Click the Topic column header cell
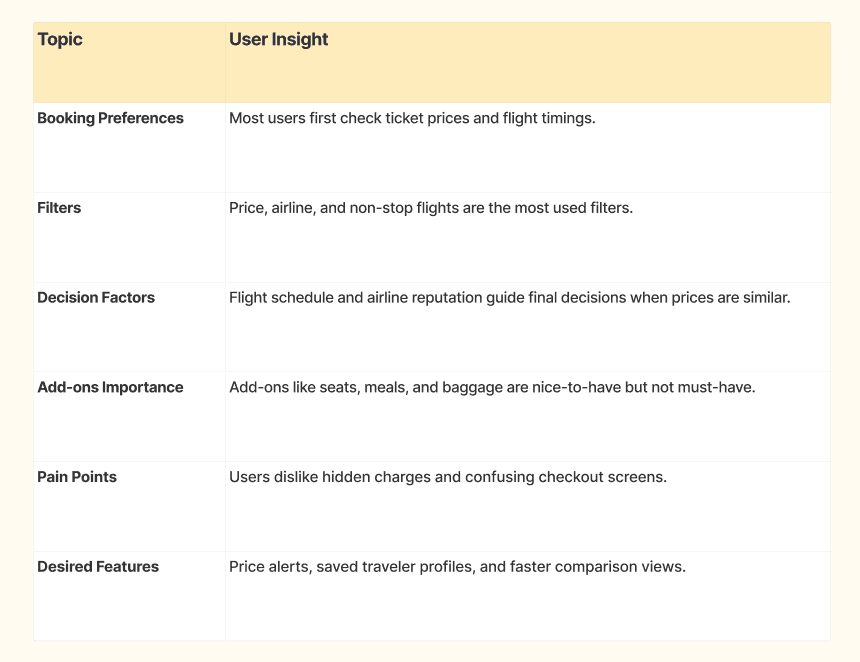This screenshot has height=662, width=860. click(60, 40)
